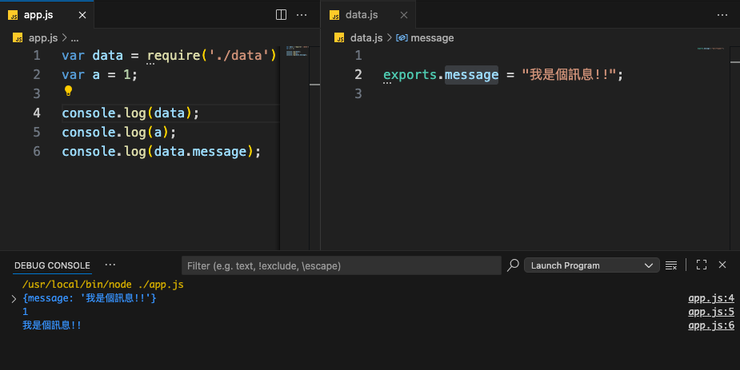Viewport: 740px width, 370px height.
Task: Open the panel views overflow menu
Action: (x=110, y=265)
